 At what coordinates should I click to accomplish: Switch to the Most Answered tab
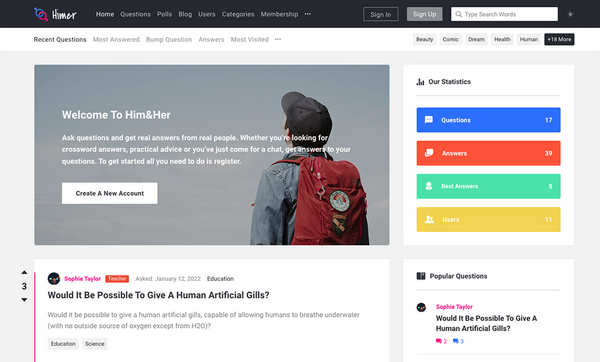coord(116,39)
